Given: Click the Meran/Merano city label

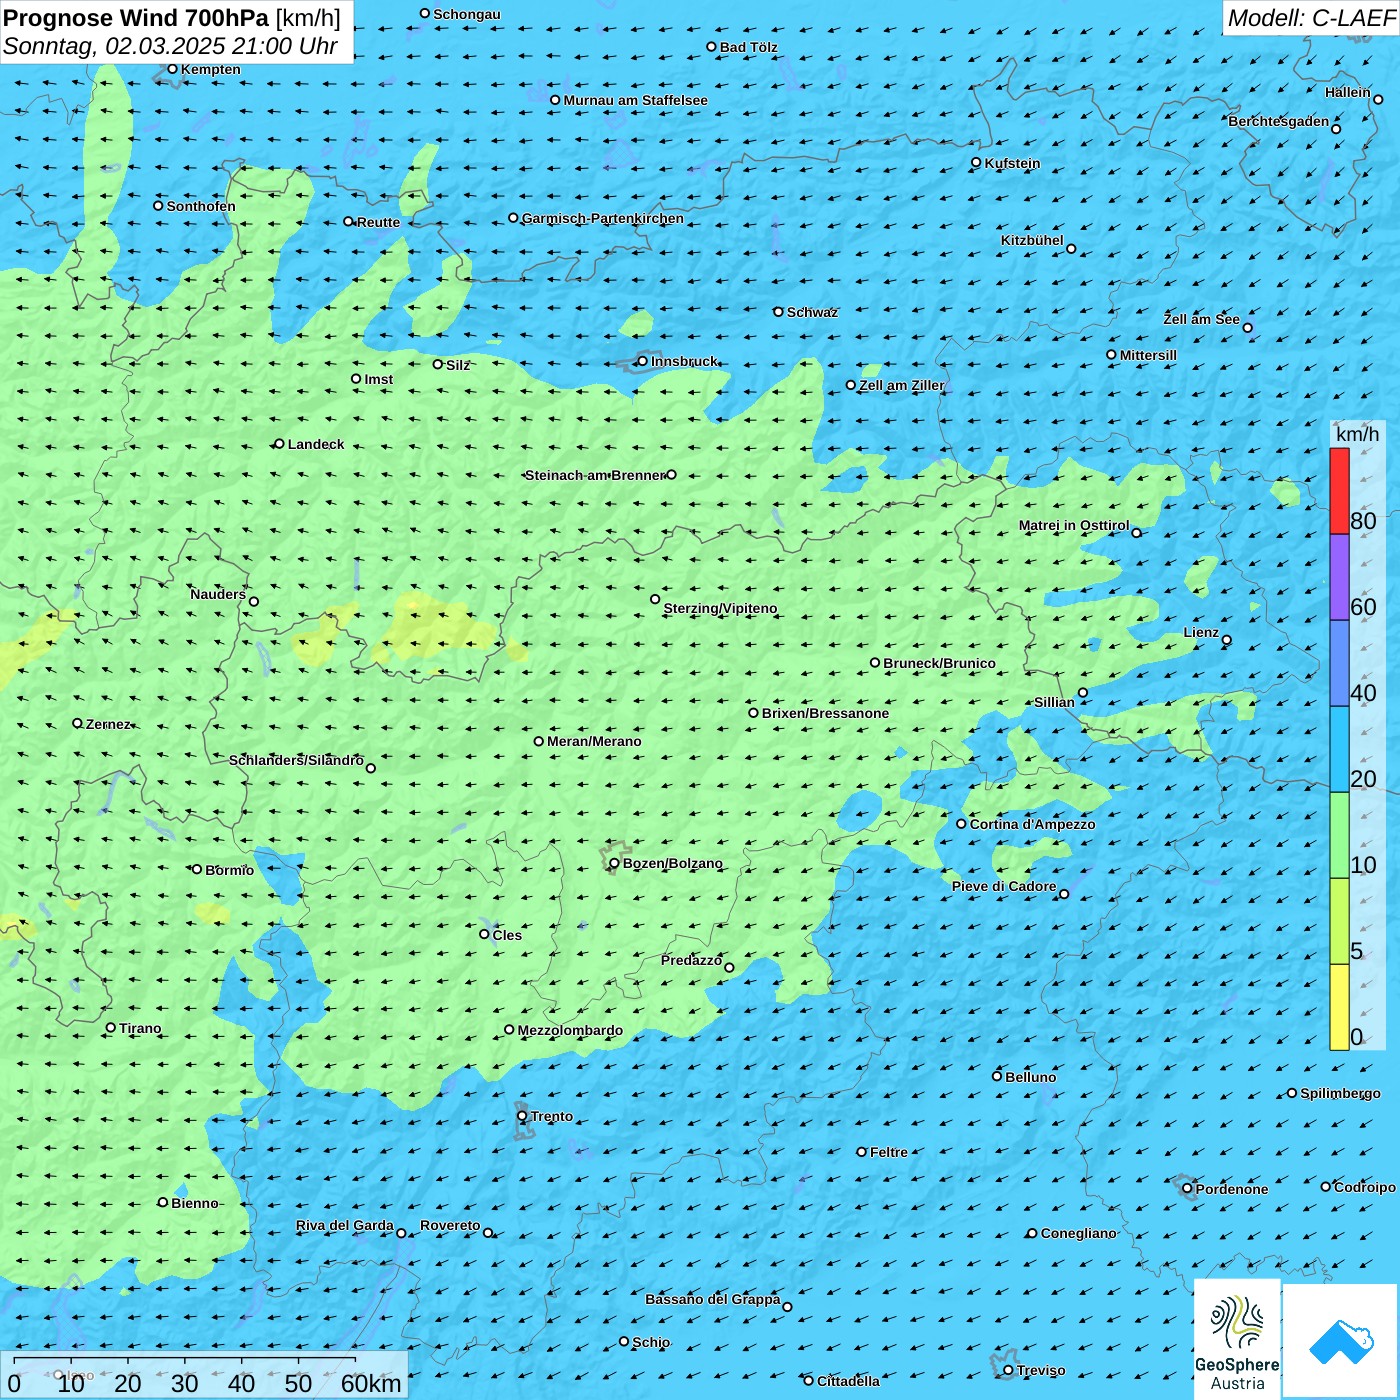Looking at the screenshot, I should tap(594, 741).
